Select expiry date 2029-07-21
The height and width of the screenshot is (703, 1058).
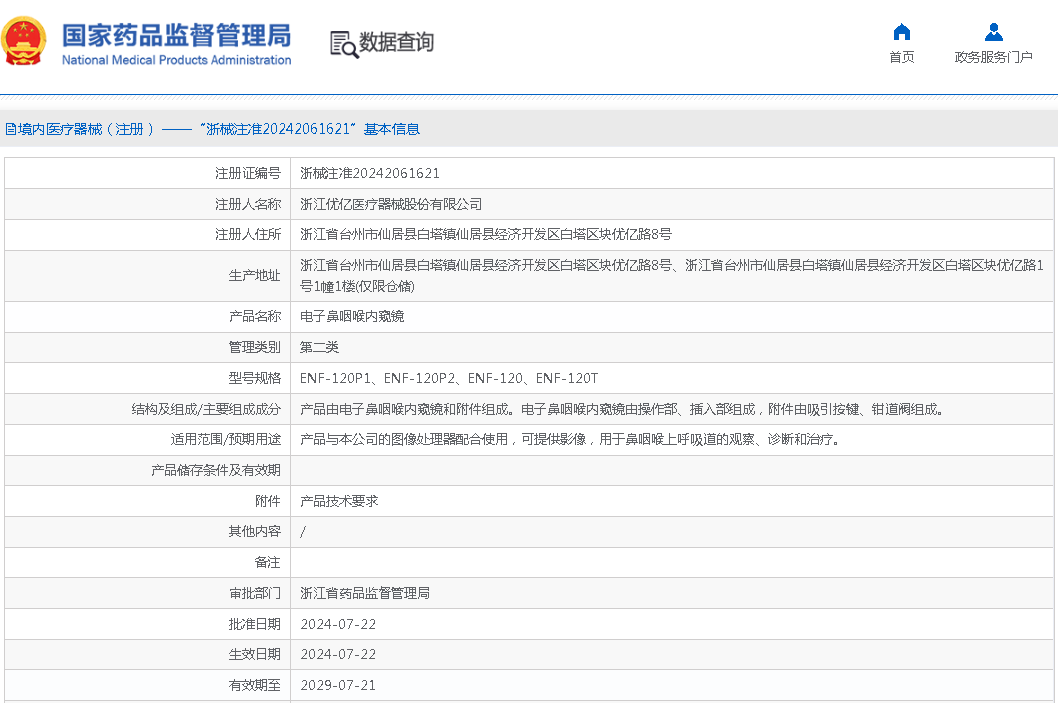338,685
